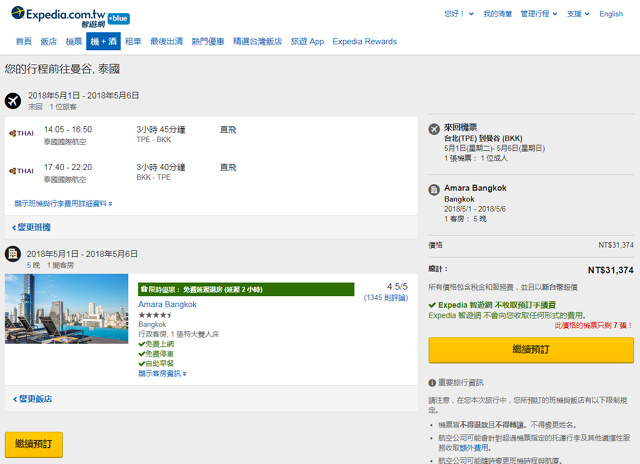Click total price NT$31,374 next to 總計

[x=611, y=270]
